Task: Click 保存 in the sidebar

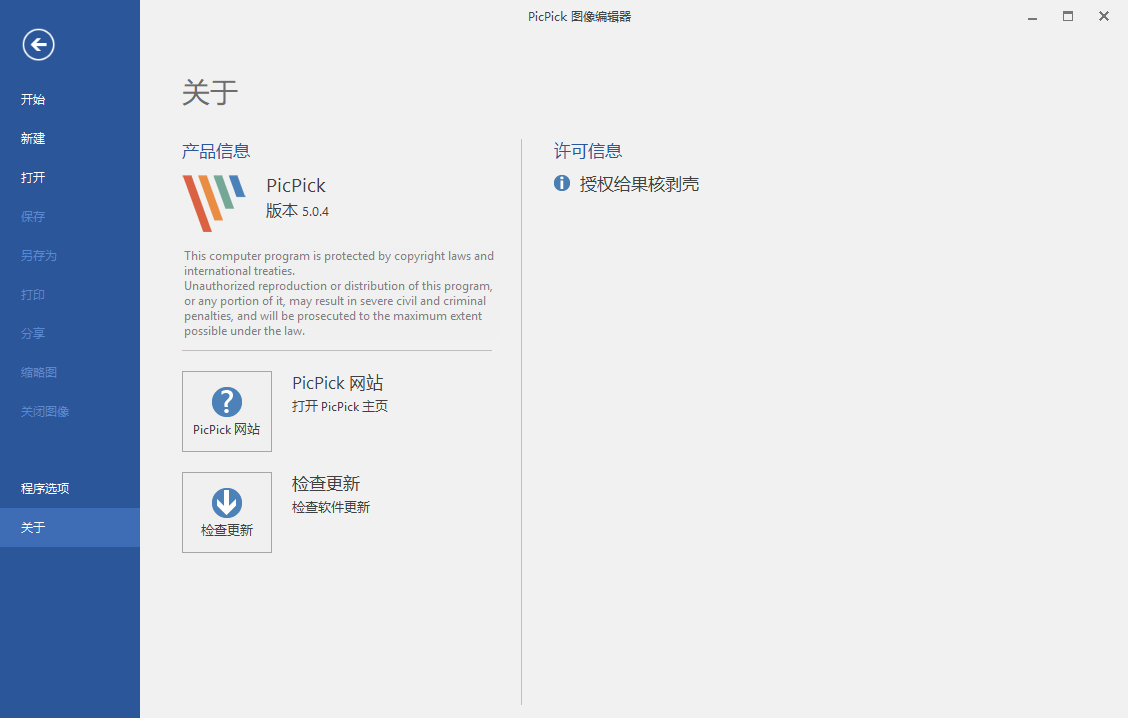Action: [x=33, y=216]
